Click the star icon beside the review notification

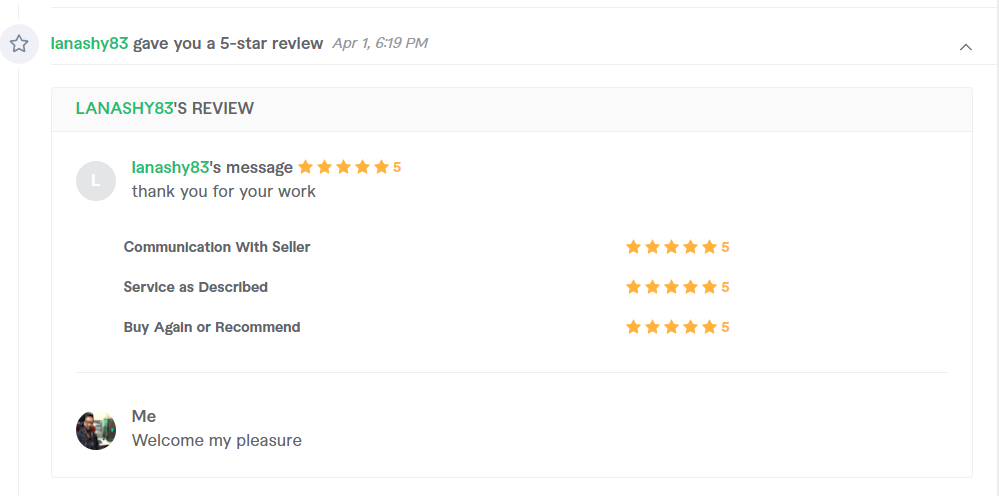(19, 44)
